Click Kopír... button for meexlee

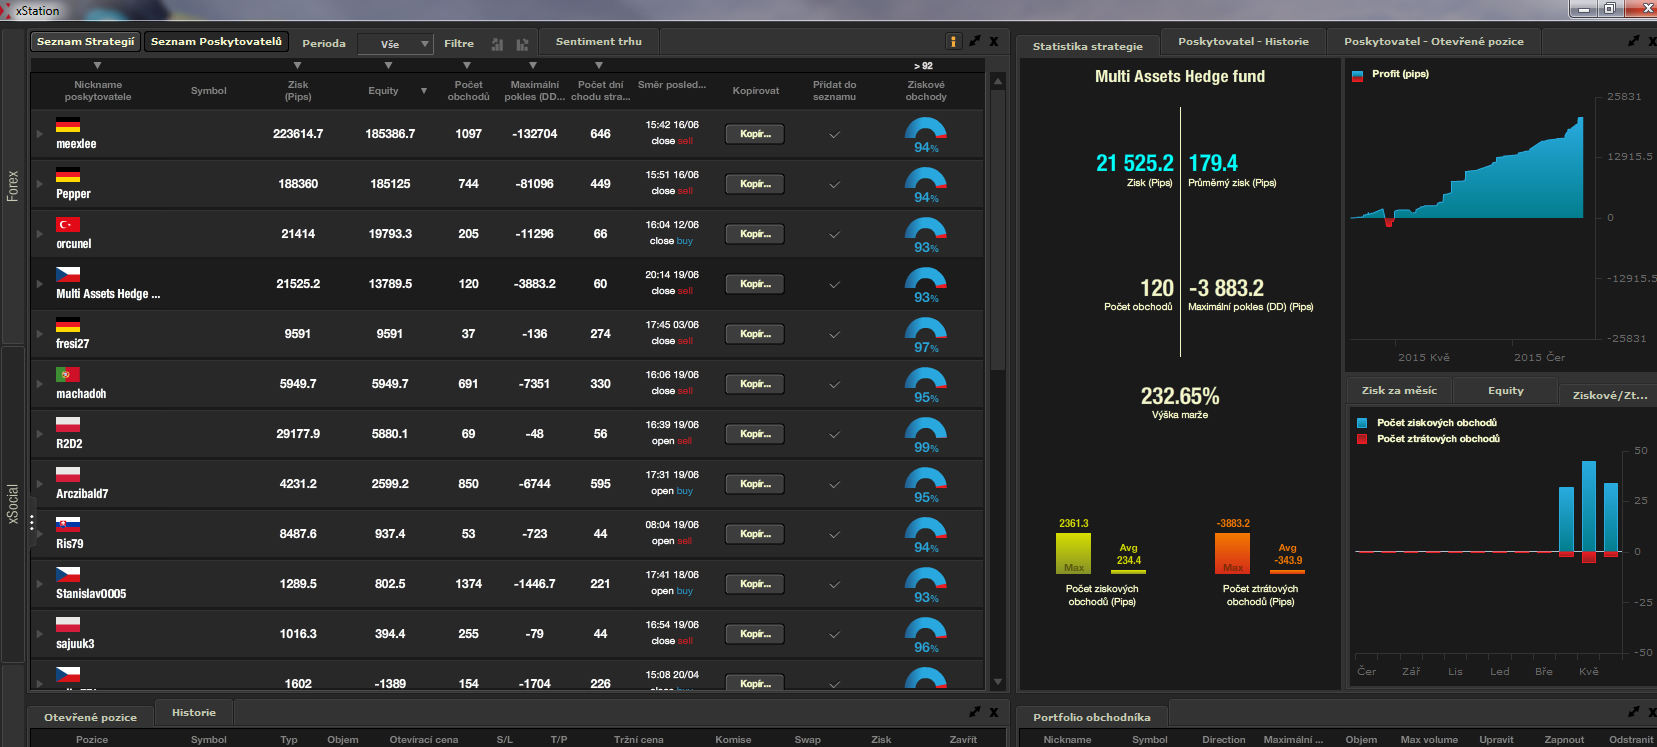[x=755, y=134]
